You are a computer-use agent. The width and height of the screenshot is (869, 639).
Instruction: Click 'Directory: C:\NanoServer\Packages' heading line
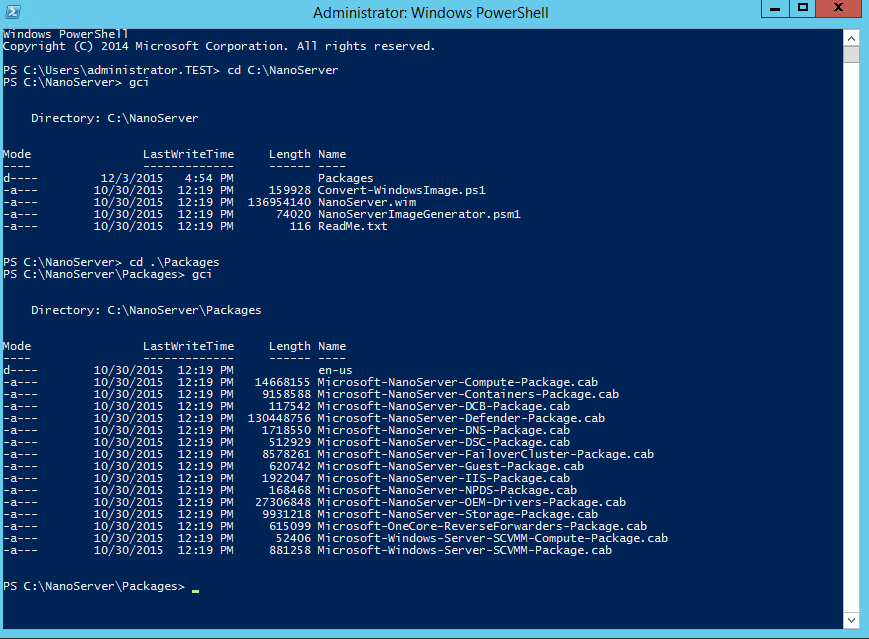(146, 310)
